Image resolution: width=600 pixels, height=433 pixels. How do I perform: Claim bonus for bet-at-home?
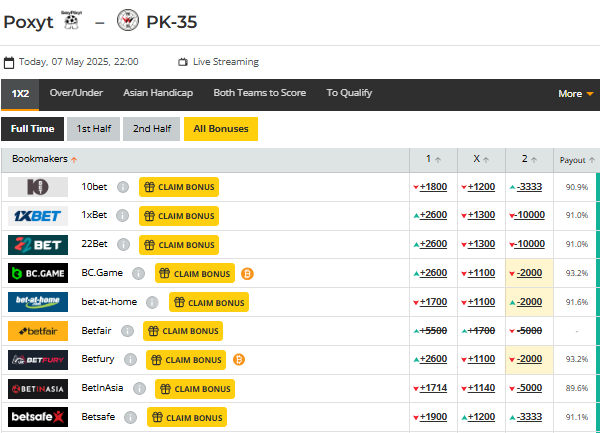coord(209,302)
